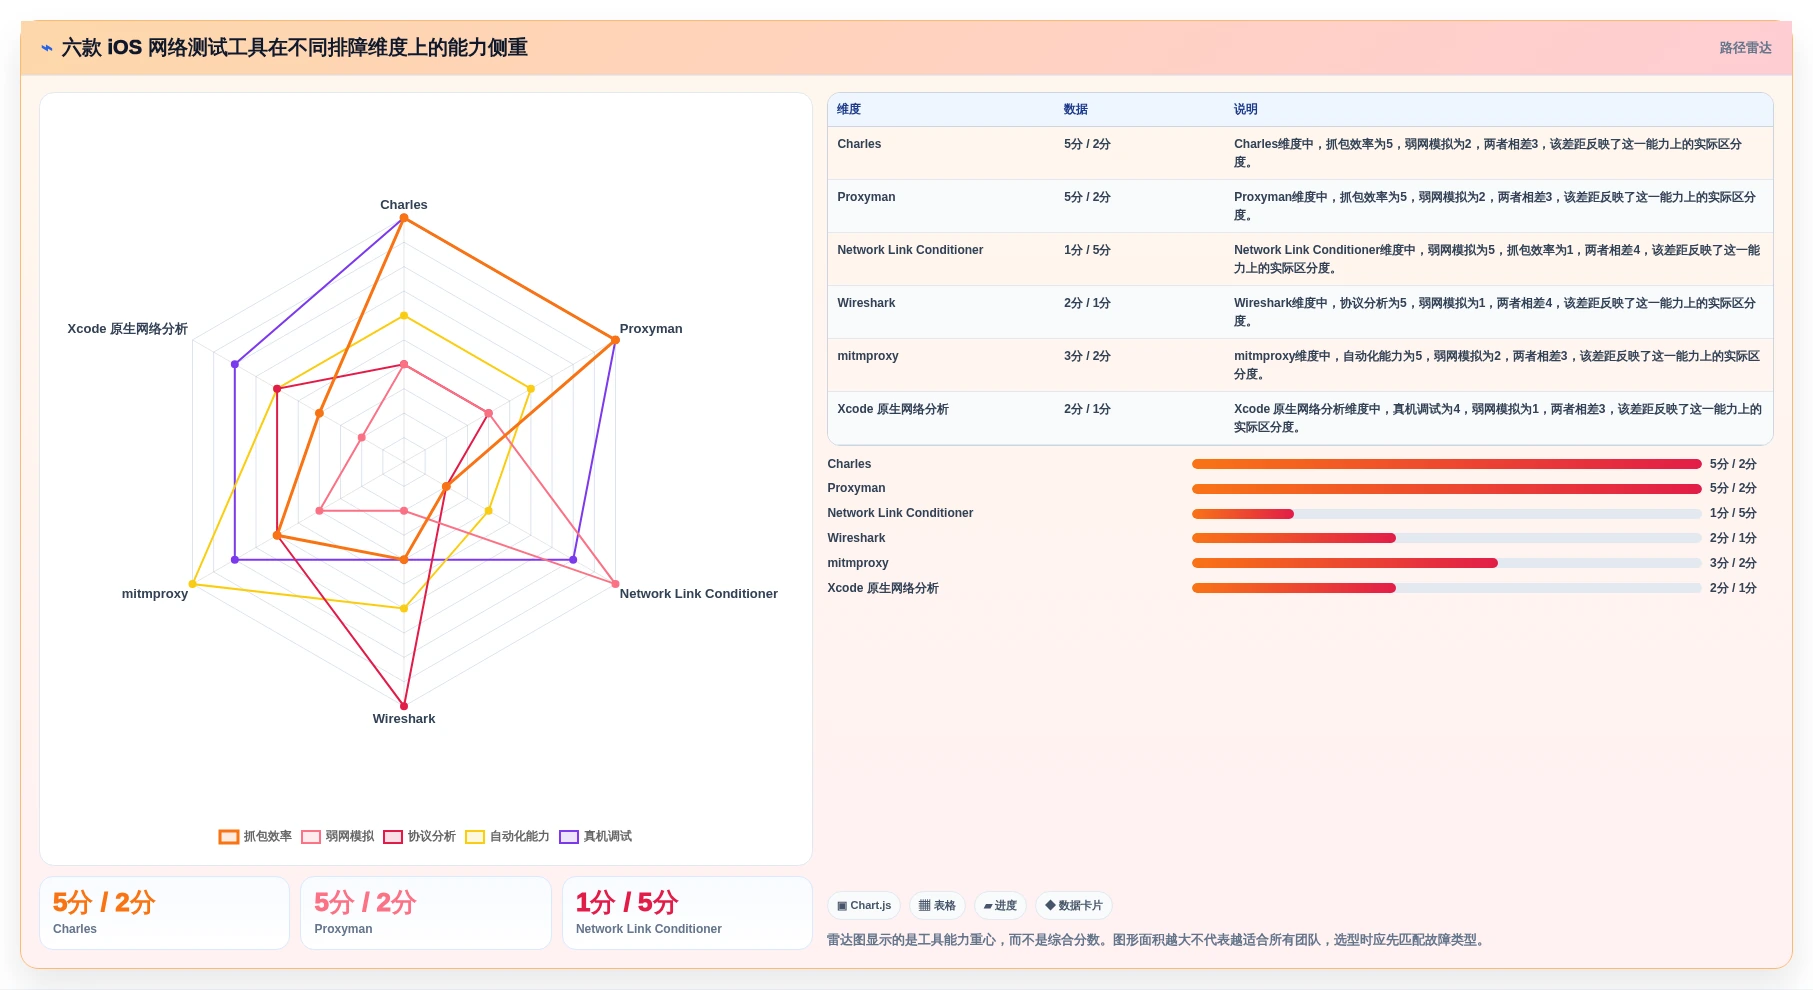Click the Wireshark axis label on radar
The image size is (1813, 990).
pos(404,719)
